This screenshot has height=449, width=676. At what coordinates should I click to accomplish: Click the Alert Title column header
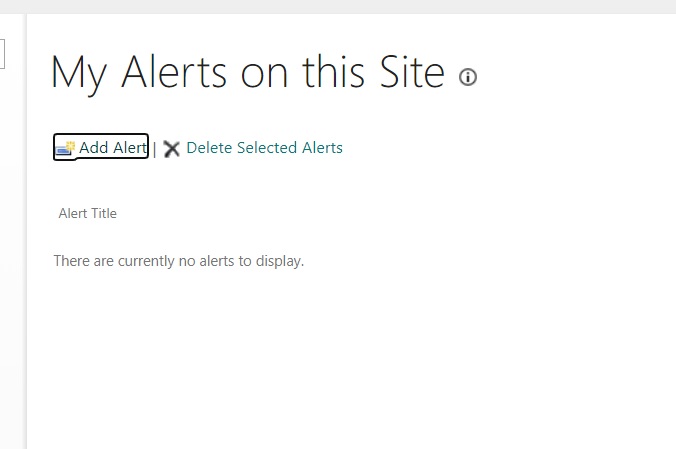pos(88,213)
